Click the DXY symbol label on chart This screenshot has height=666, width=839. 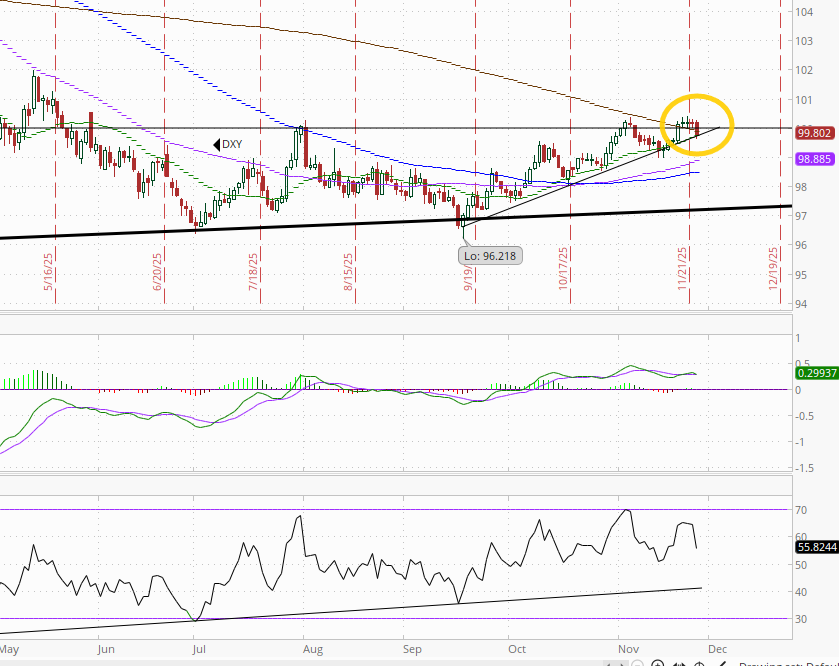[x=232, y=144]
